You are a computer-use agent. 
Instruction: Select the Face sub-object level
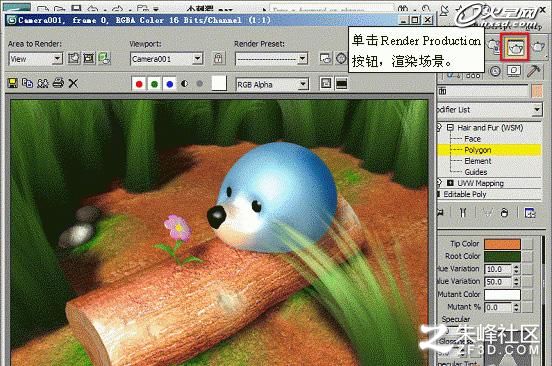[x=472, y=139]
